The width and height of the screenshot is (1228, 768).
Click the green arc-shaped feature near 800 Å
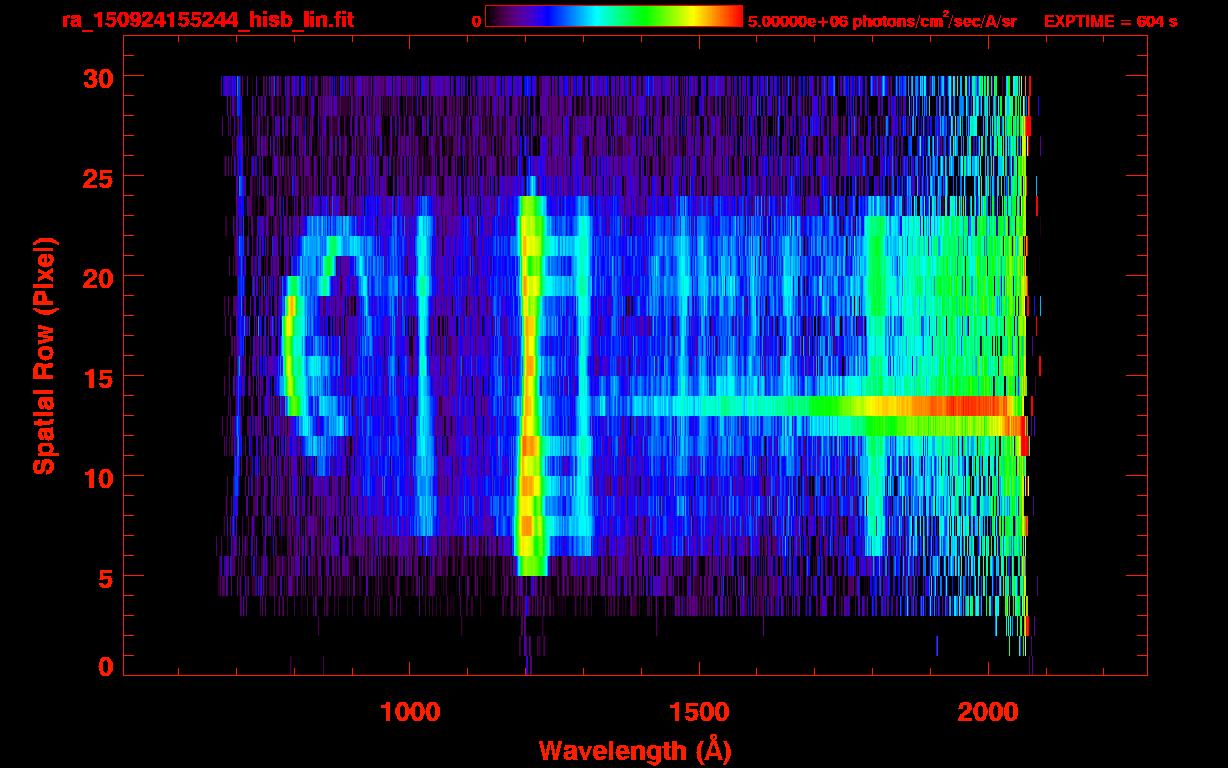pos(292,345)
